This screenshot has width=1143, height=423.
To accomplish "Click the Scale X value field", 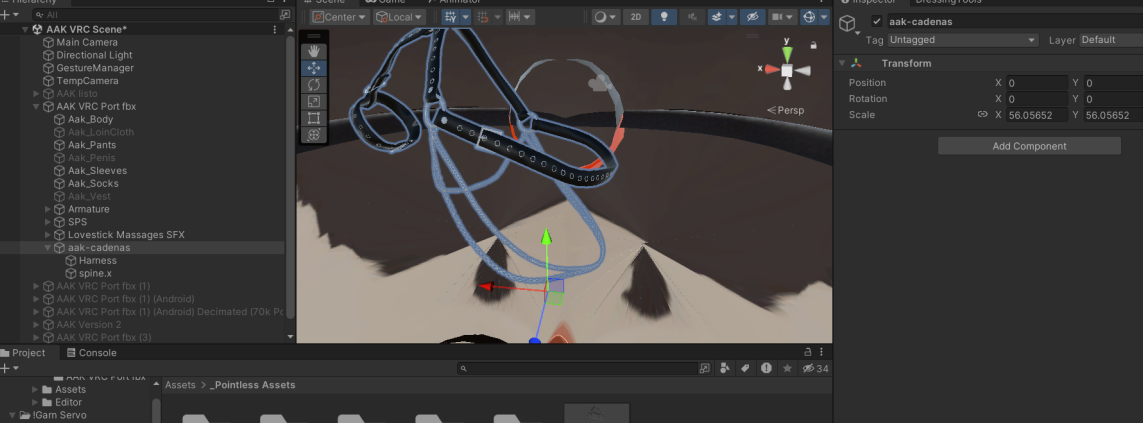I will [x=1037, y=115].
